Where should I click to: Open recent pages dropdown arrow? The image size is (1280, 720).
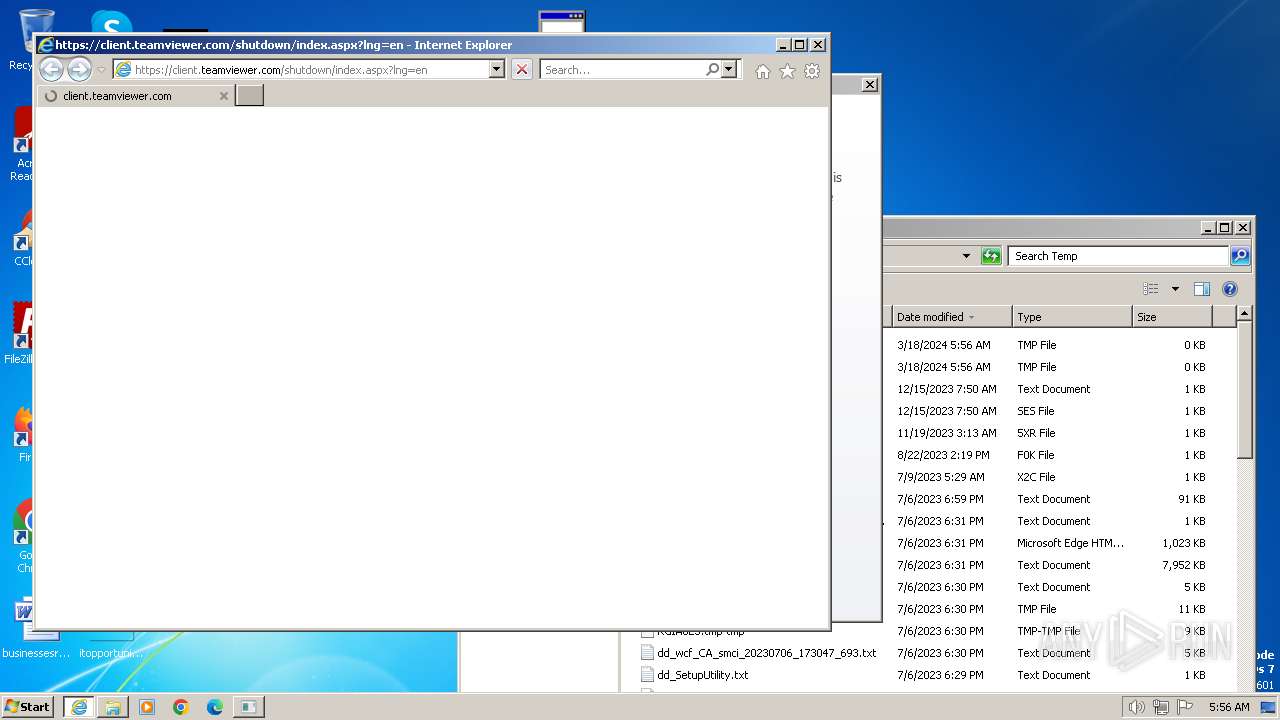101,70
